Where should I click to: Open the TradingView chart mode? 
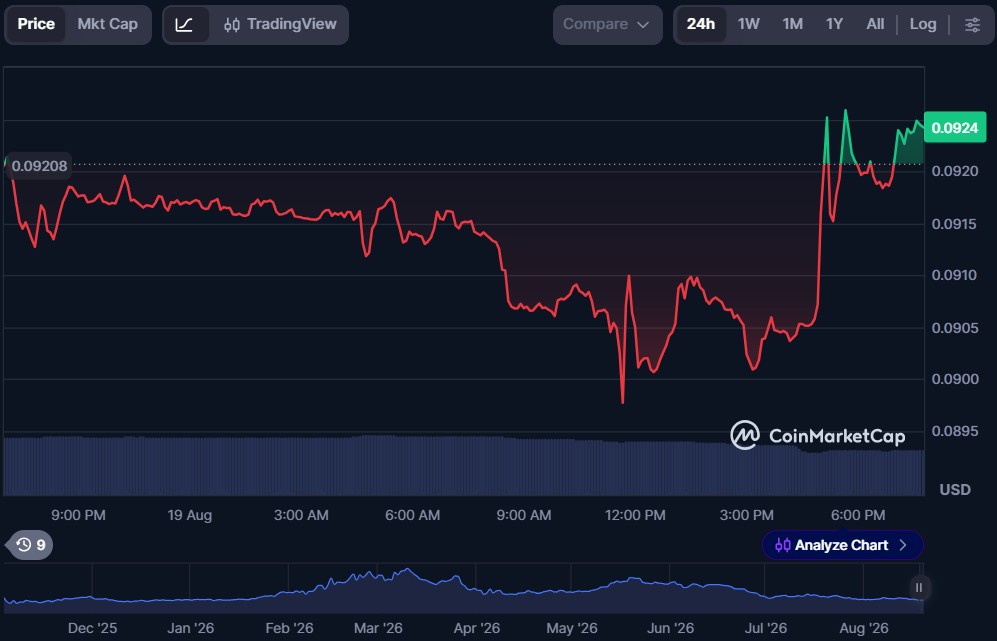click(x=280, y=24)
